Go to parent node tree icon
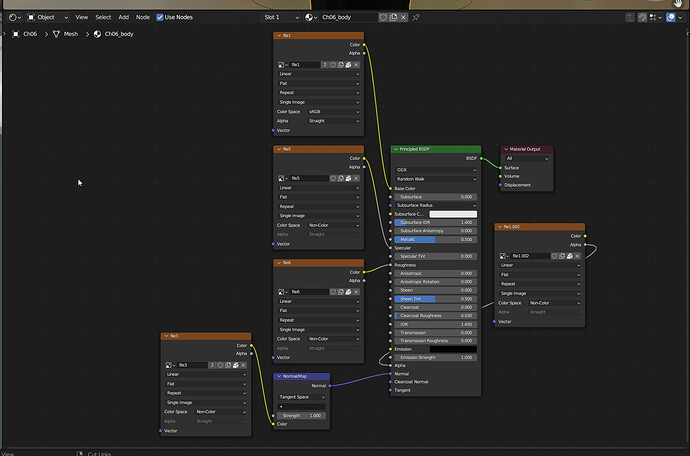 [x=630, y=17]
